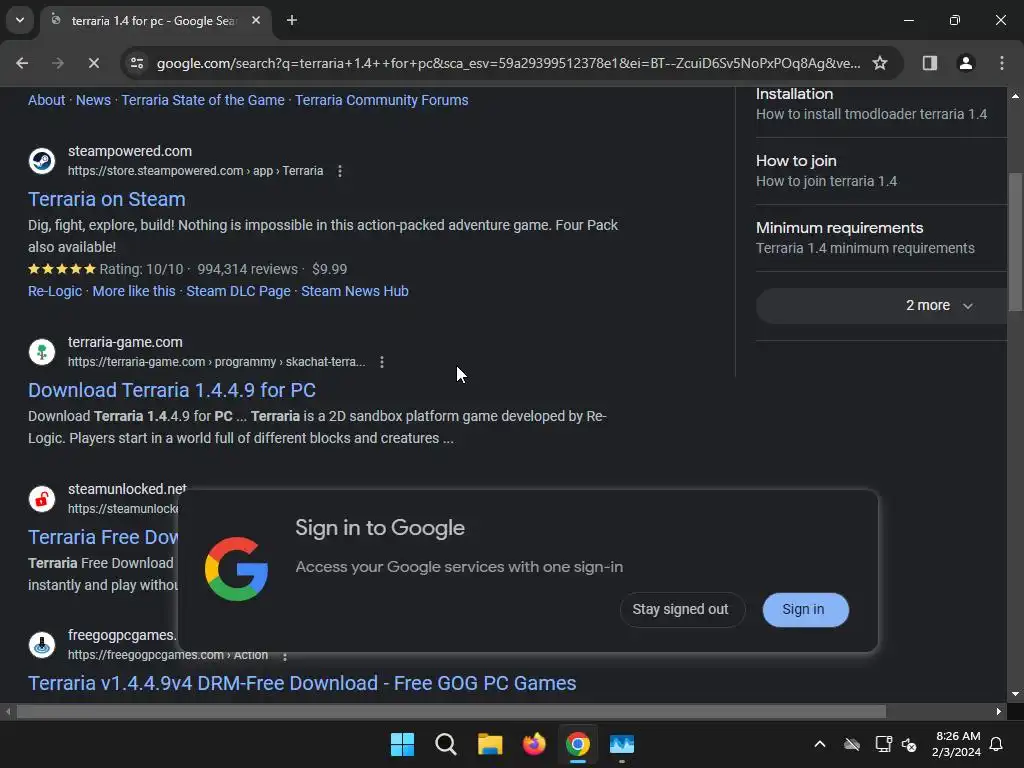
Task: Click the freegogpcgames download favicon
Action: 42,645
